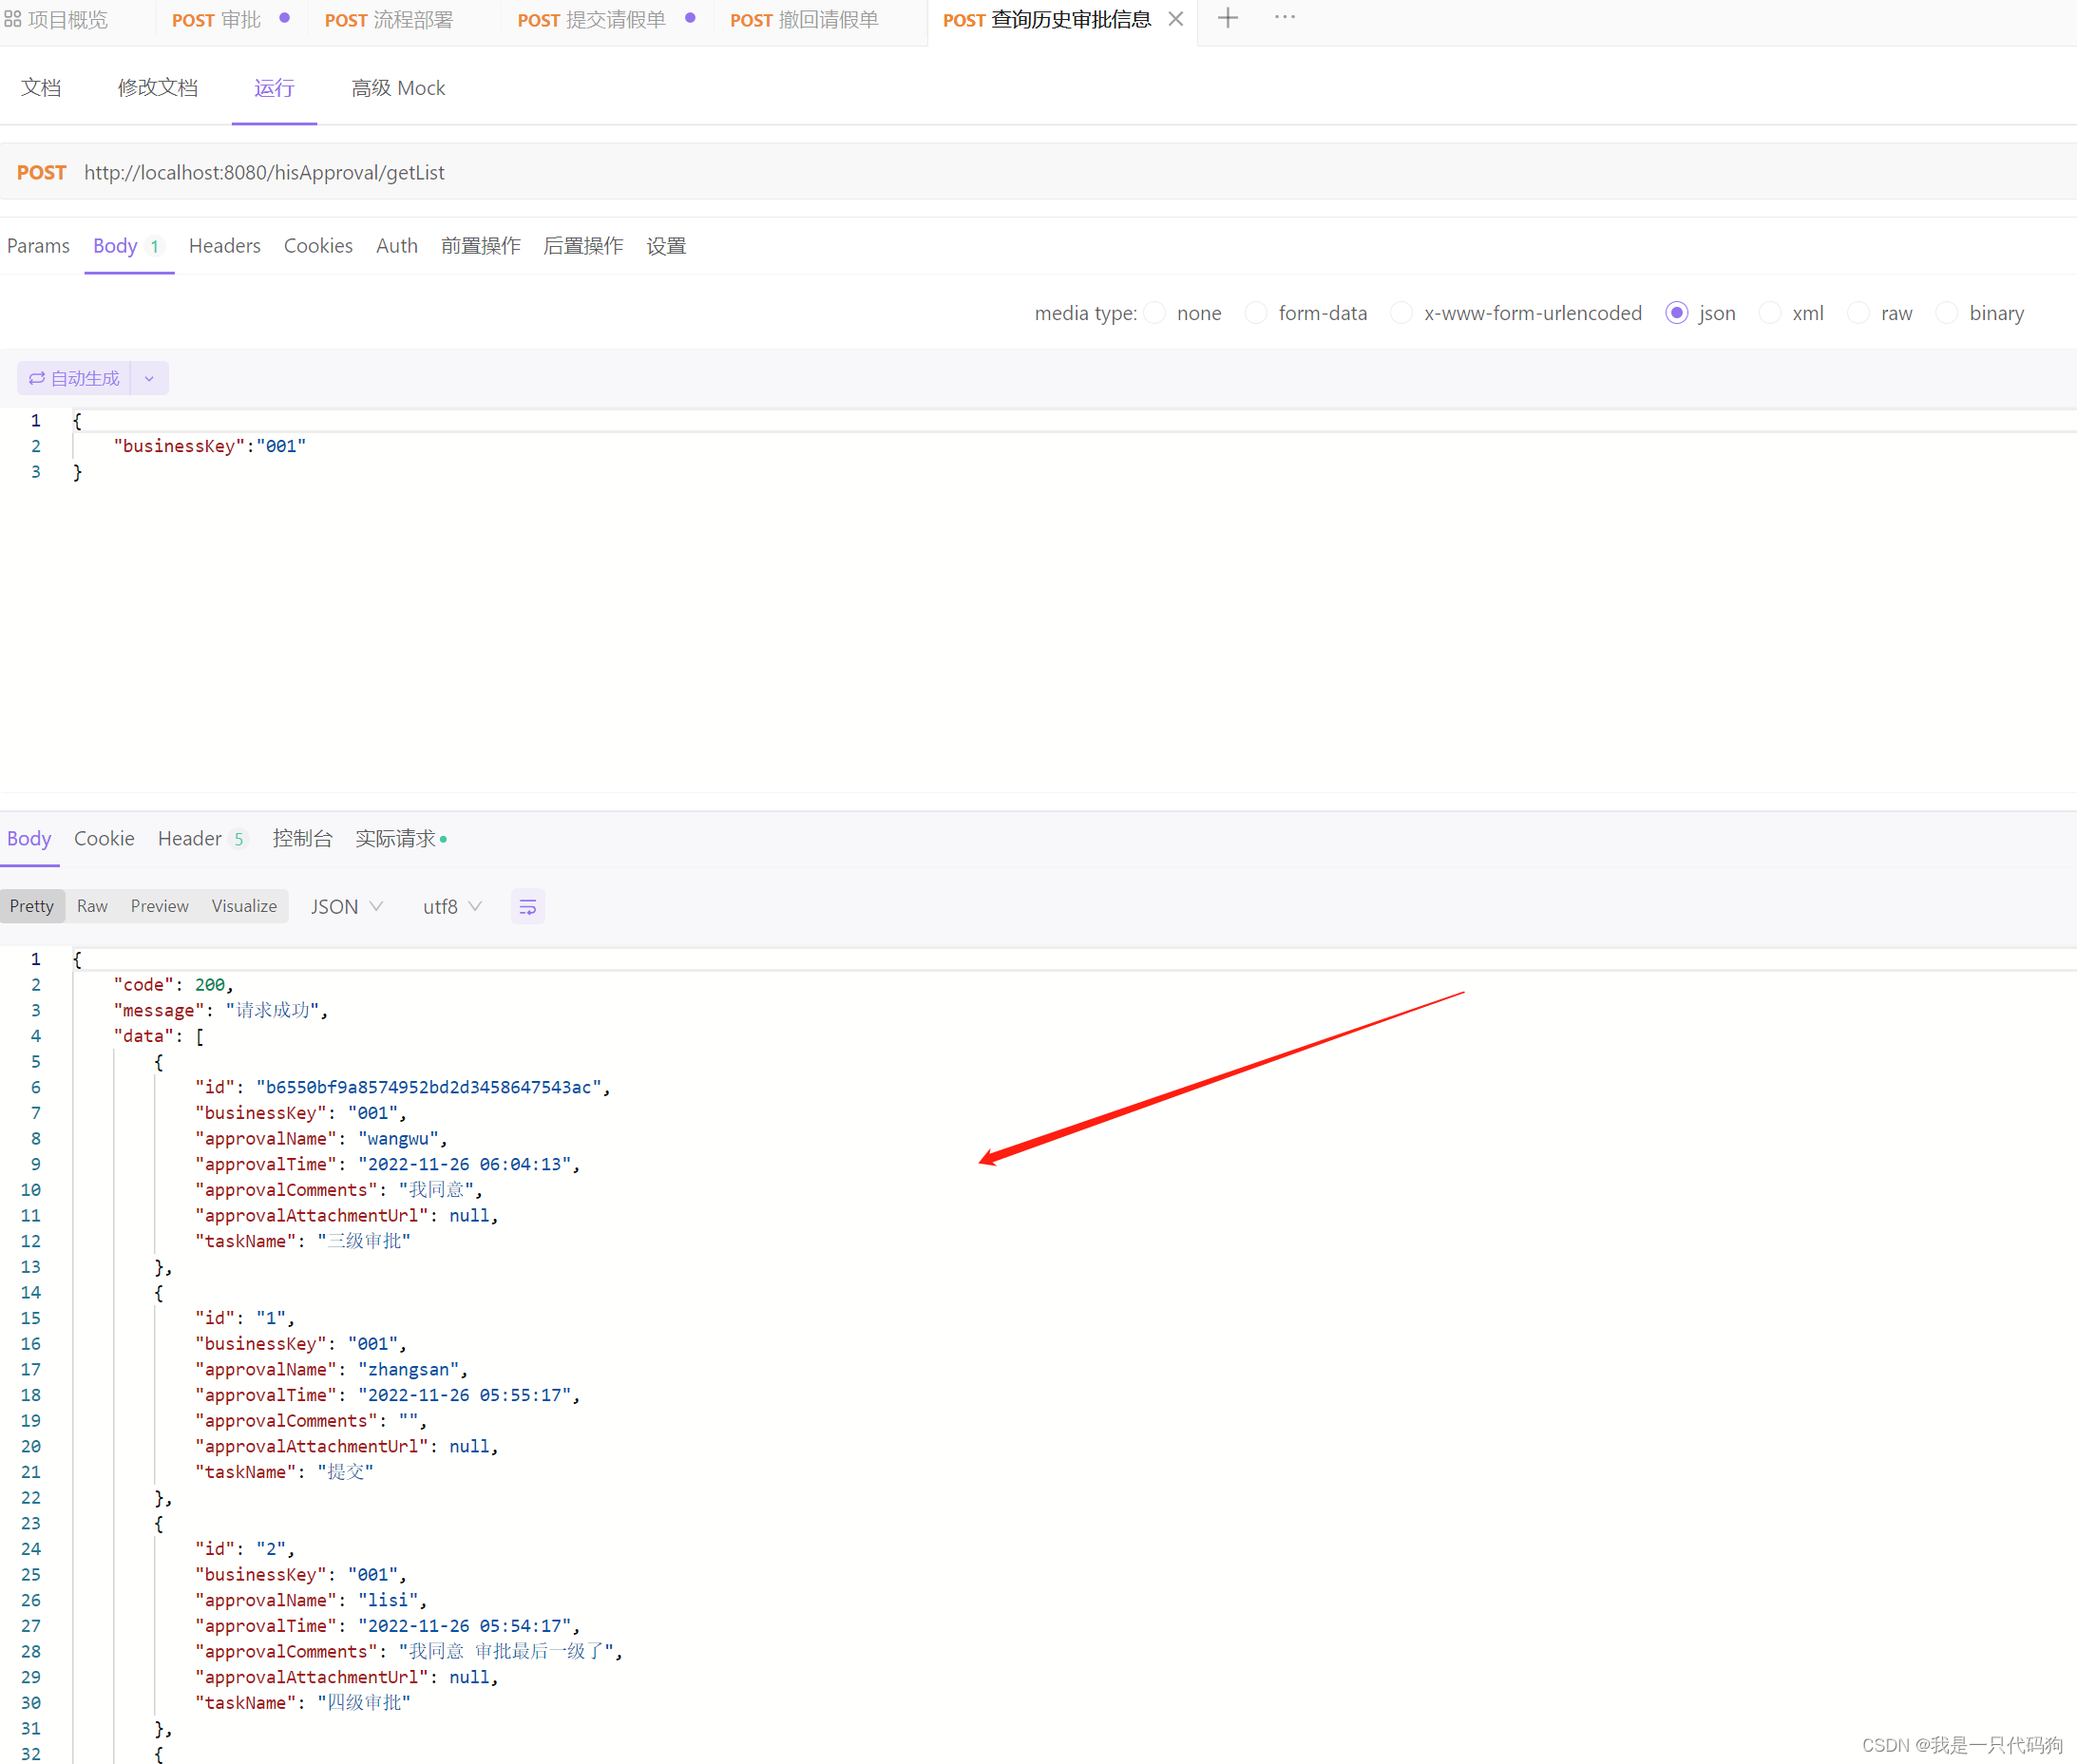Select the json media type radio

pos(1677,313)
